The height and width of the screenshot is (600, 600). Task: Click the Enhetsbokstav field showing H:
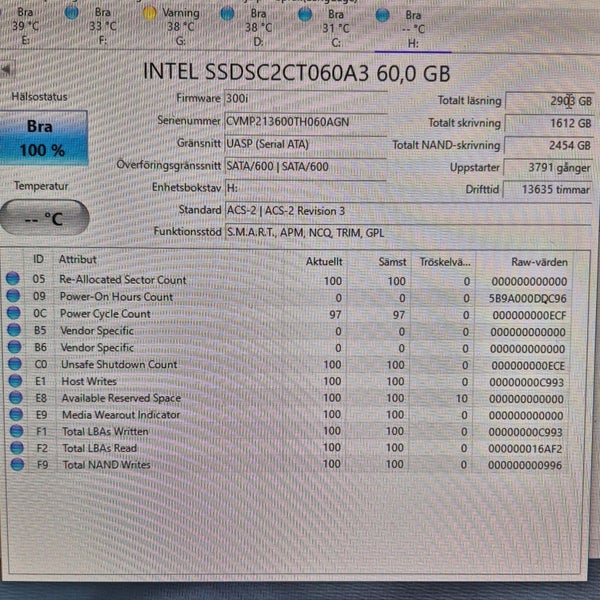[x=305, y=188]
